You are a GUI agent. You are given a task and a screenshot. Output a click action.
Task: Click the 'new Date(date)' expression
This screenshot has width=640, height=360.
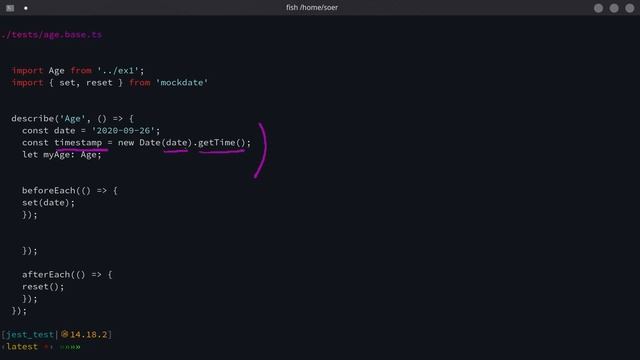(x=155, y=142)
